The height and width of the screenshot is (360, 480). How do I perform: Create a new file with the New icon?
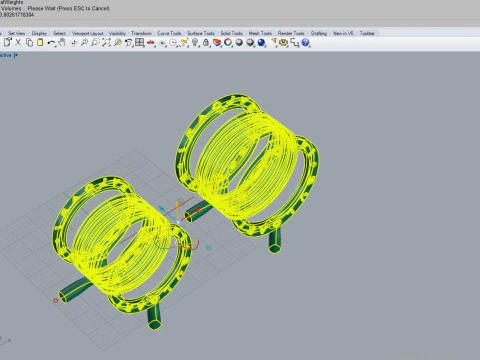[x=8, y=42]
